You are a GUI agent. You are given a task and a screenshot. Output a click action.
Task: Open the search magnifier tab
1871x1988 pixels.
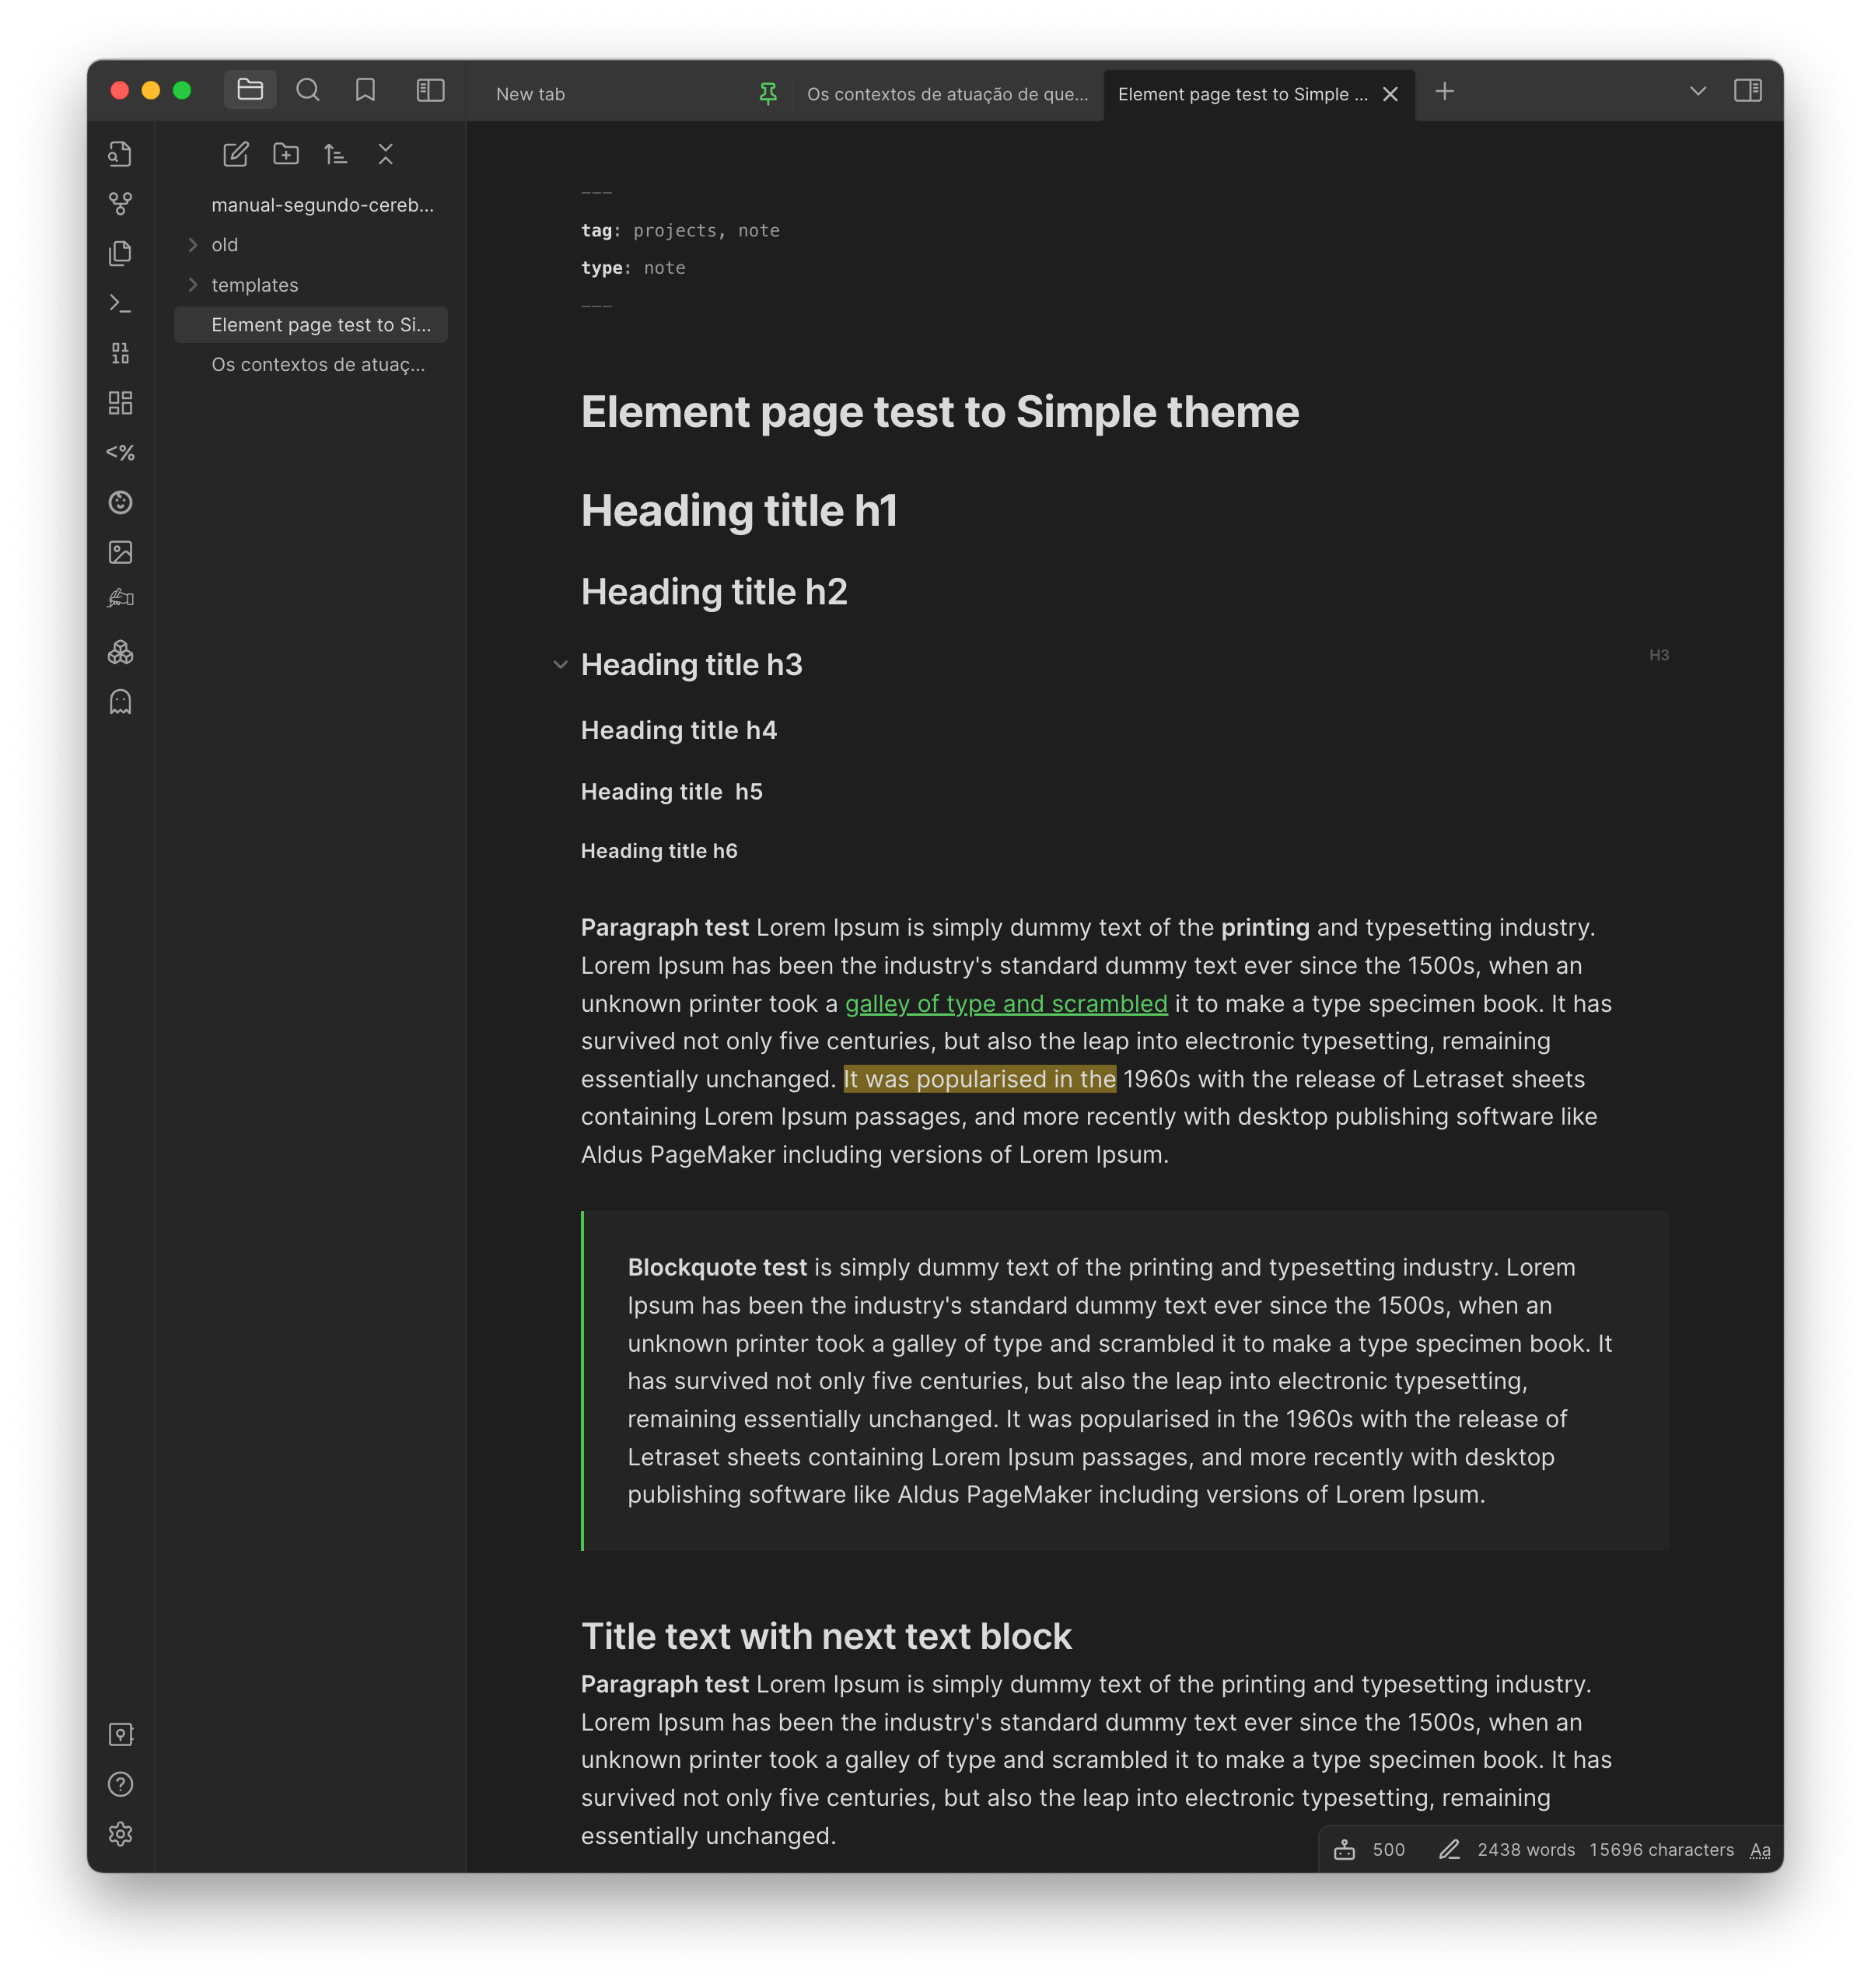click(308, 91)
